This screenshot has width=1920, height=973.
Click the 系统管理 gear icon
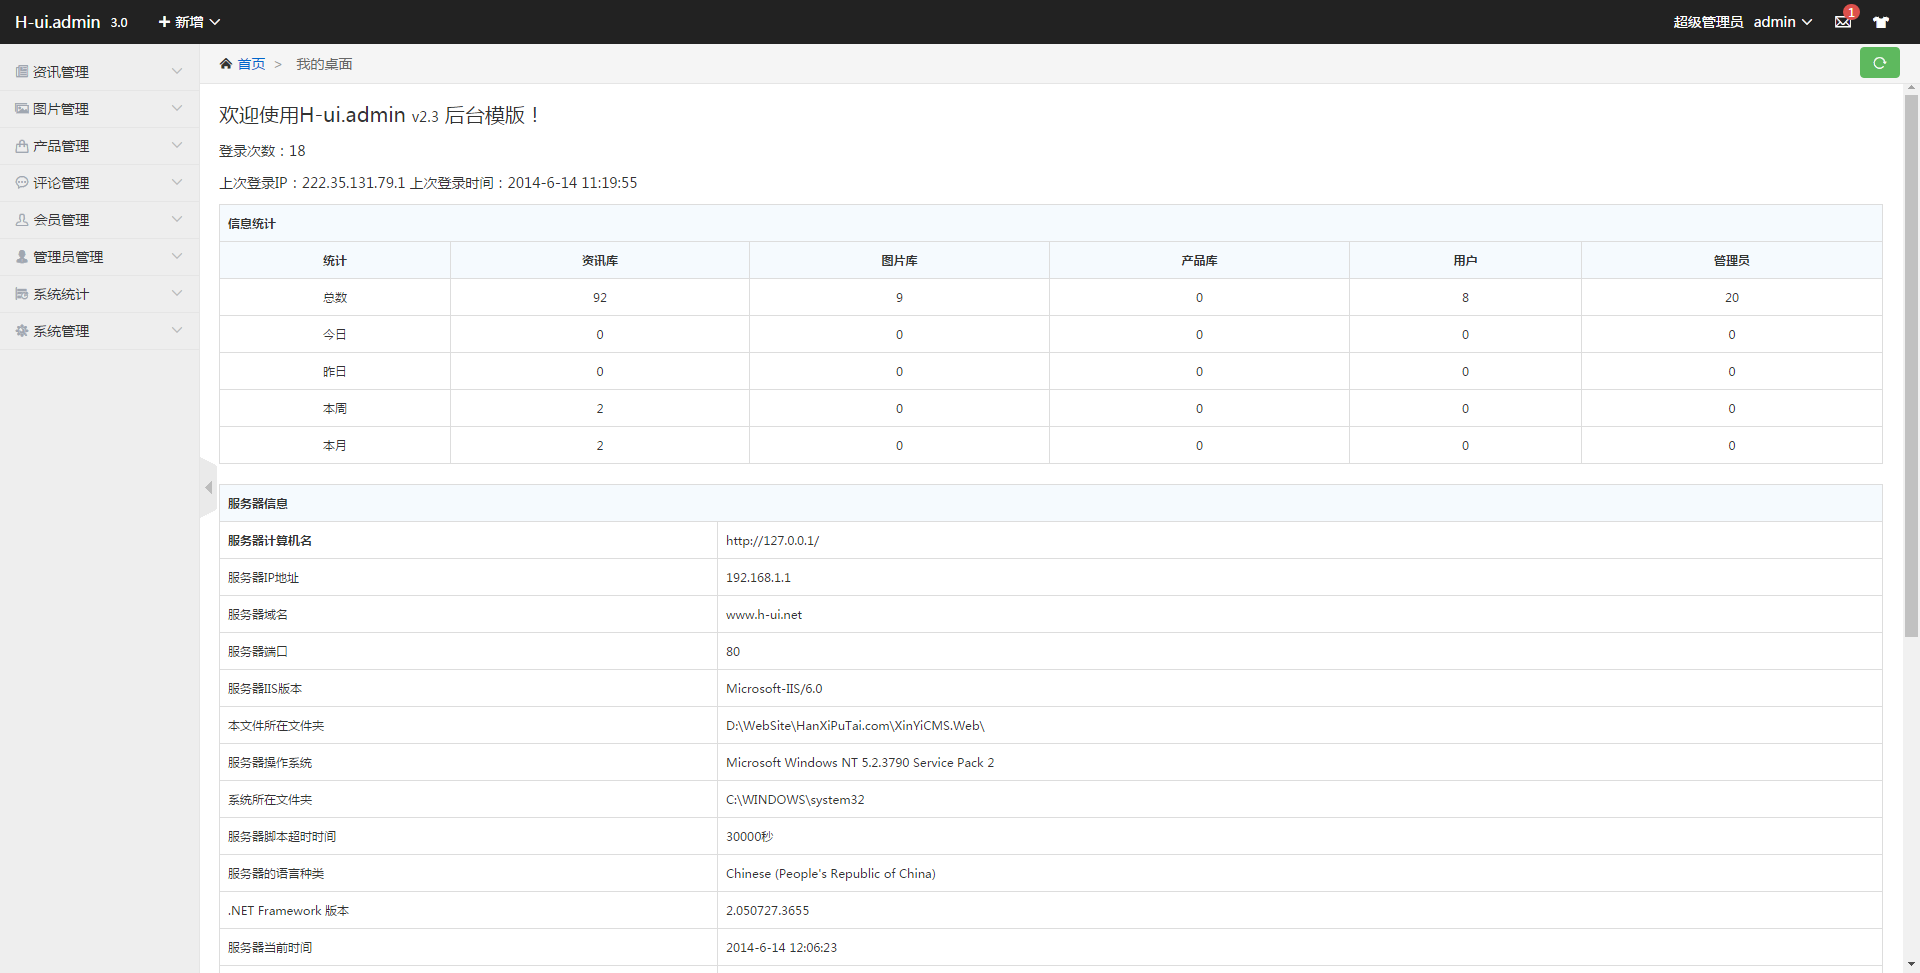22,331
